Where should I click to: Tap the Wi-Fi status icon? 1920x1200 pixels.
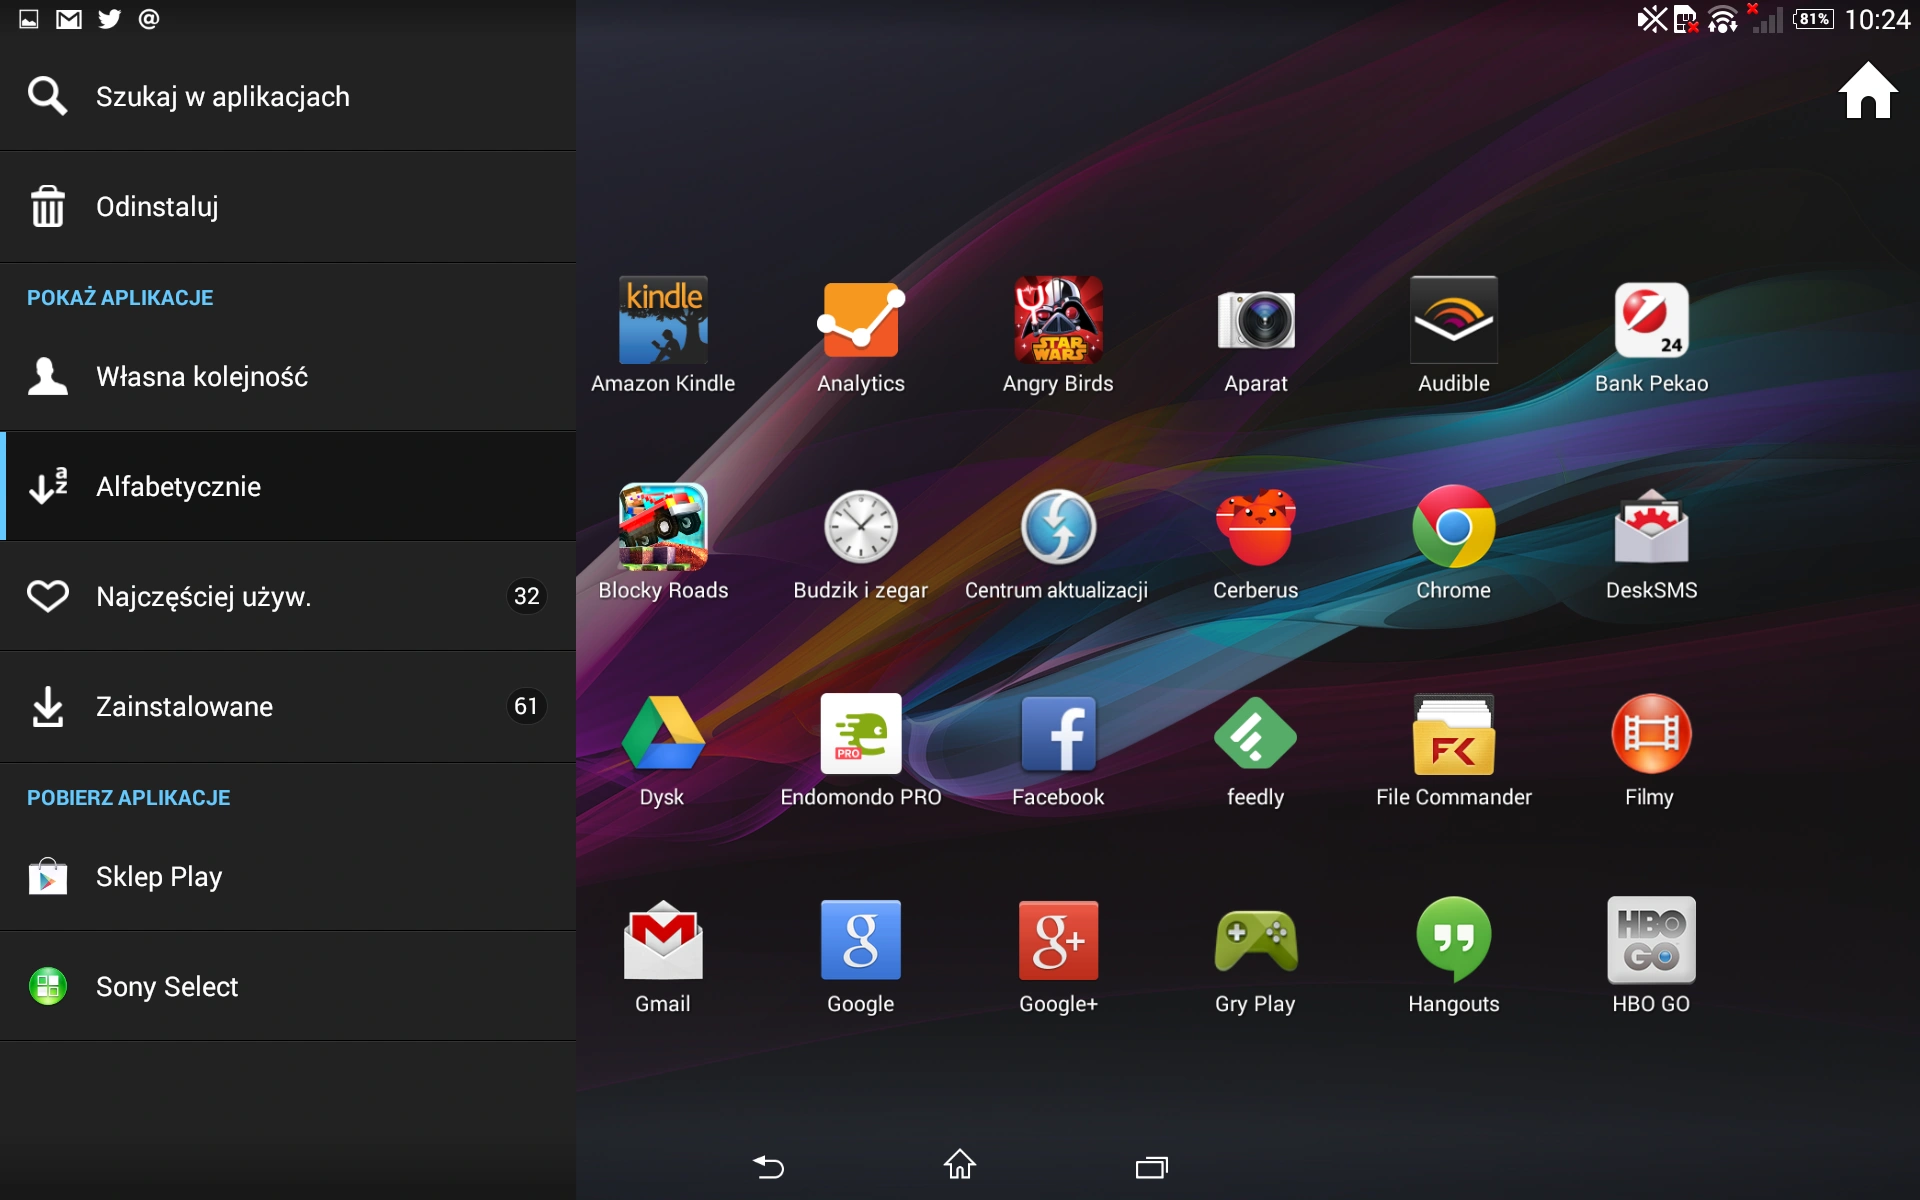(1722, 19)
